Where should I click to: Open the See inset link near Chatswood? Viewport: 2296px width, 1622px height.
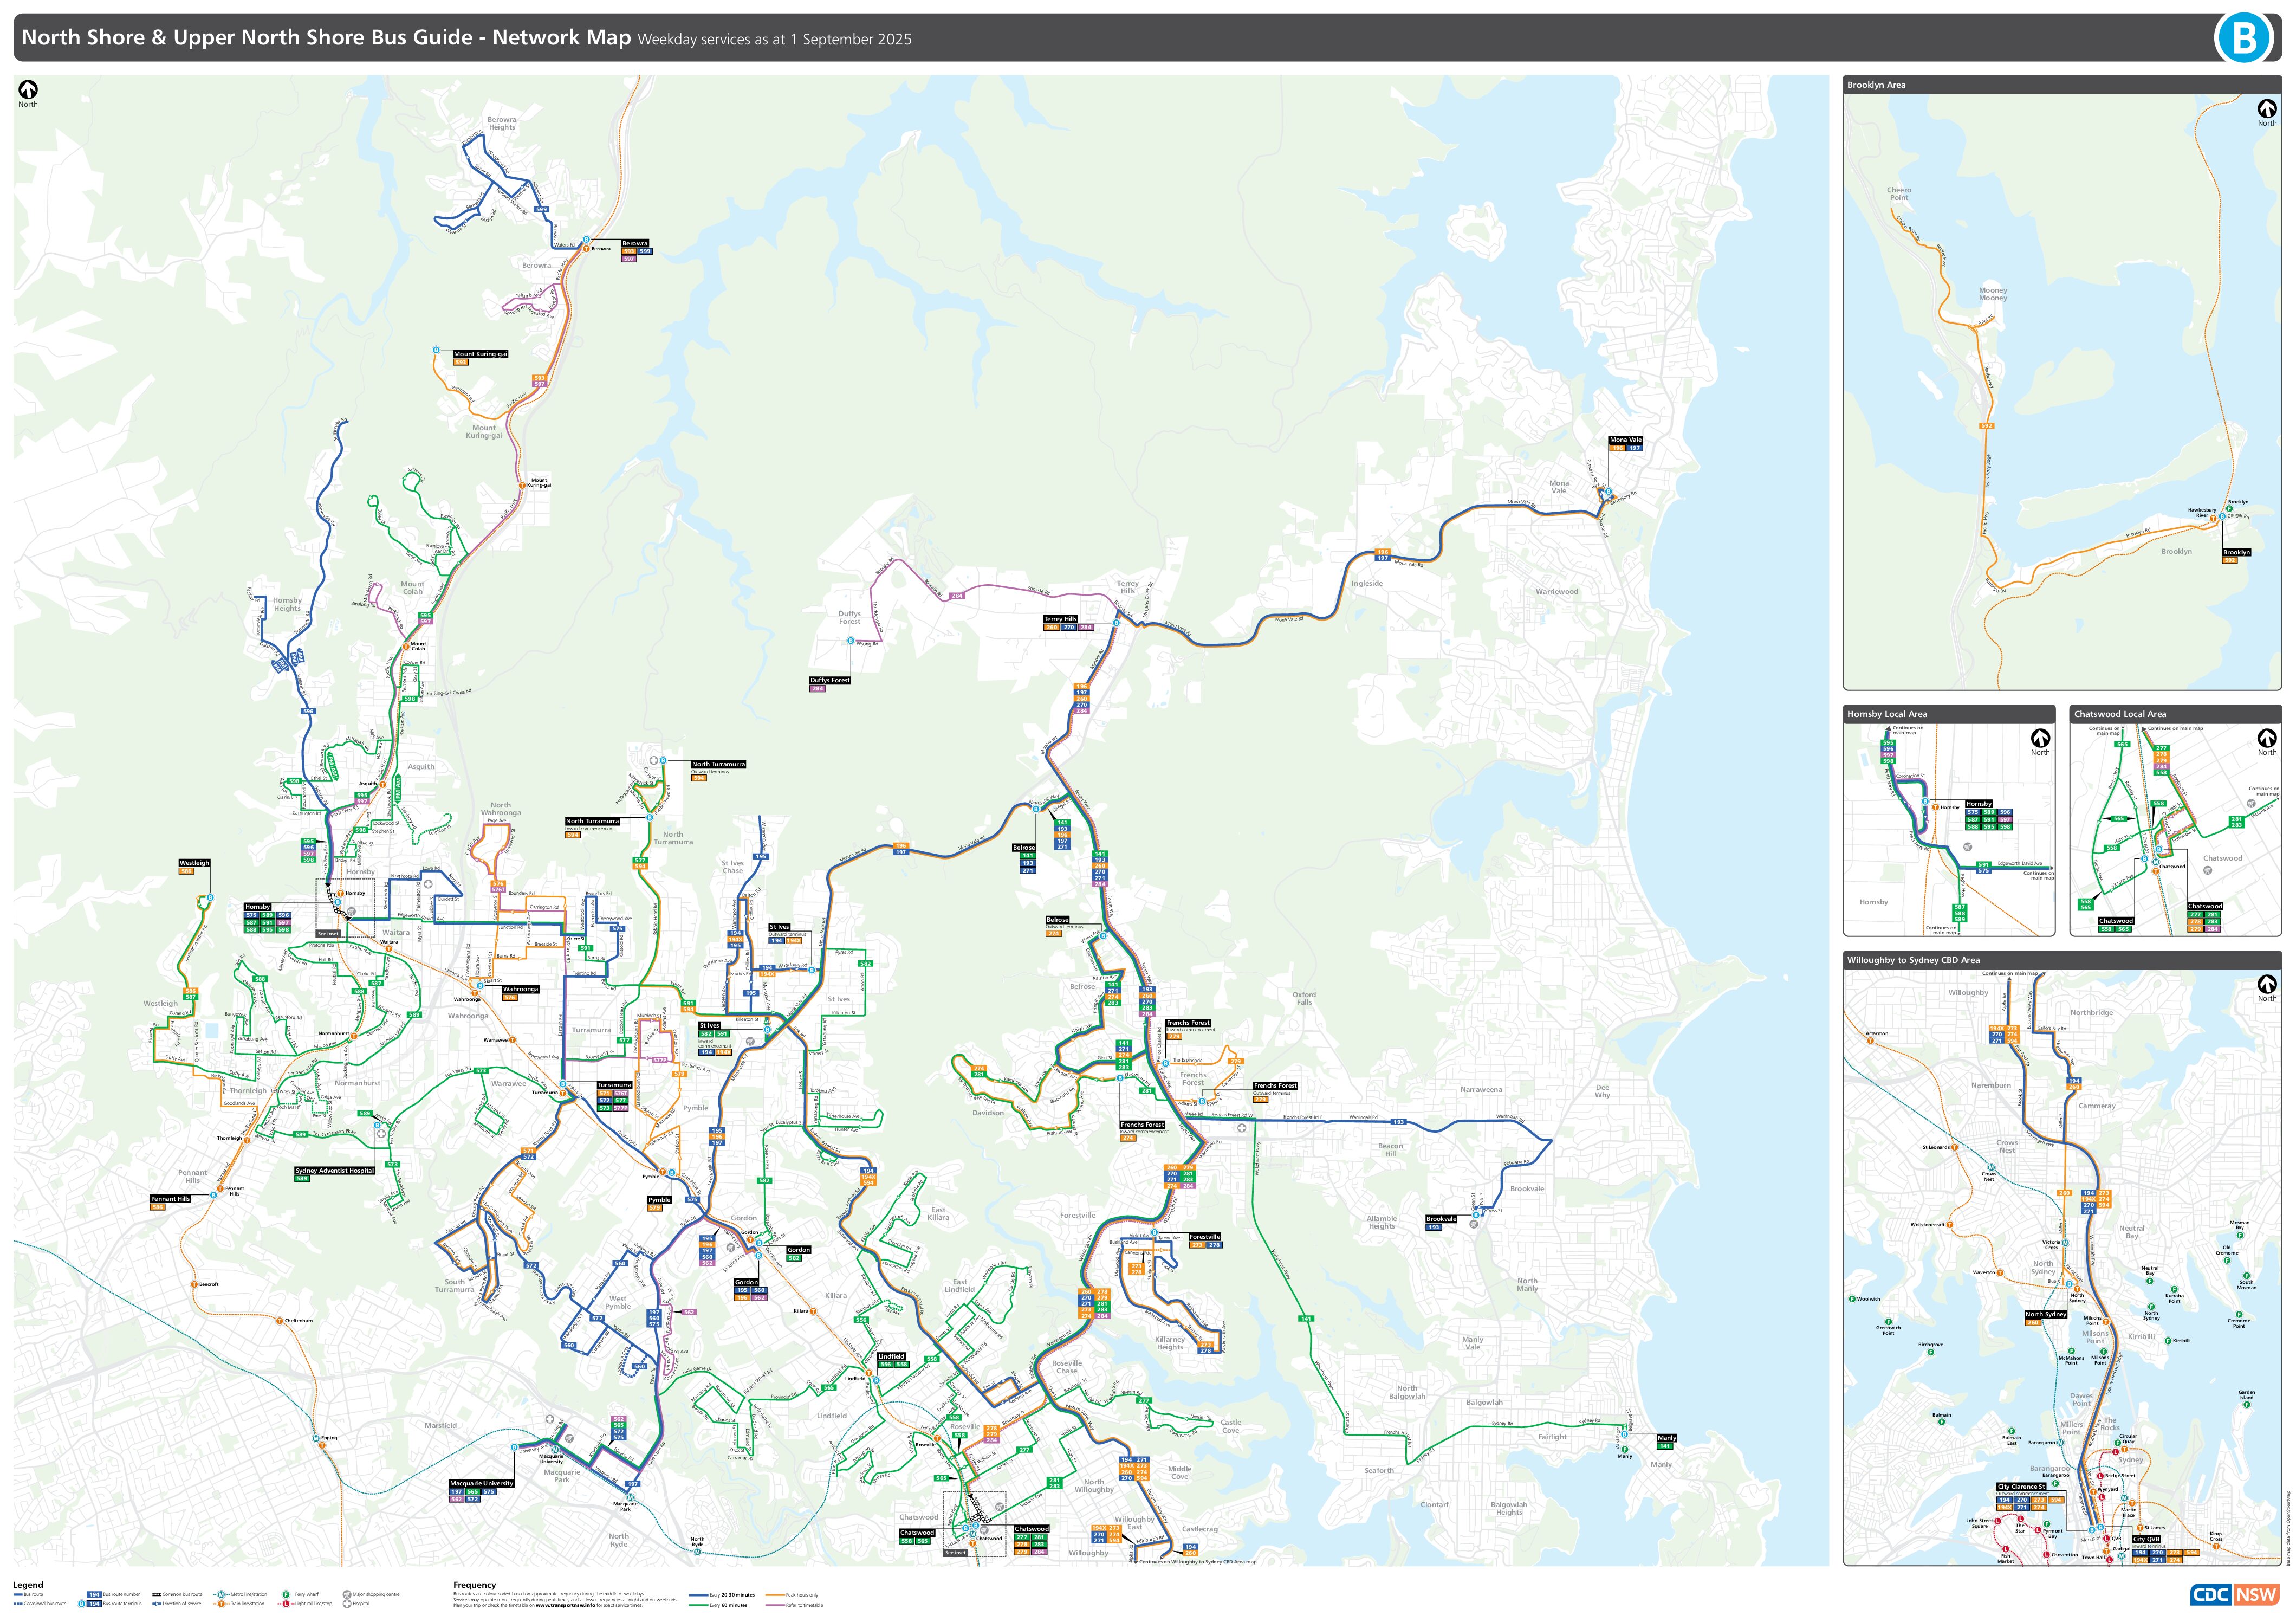pos(955,1552)
